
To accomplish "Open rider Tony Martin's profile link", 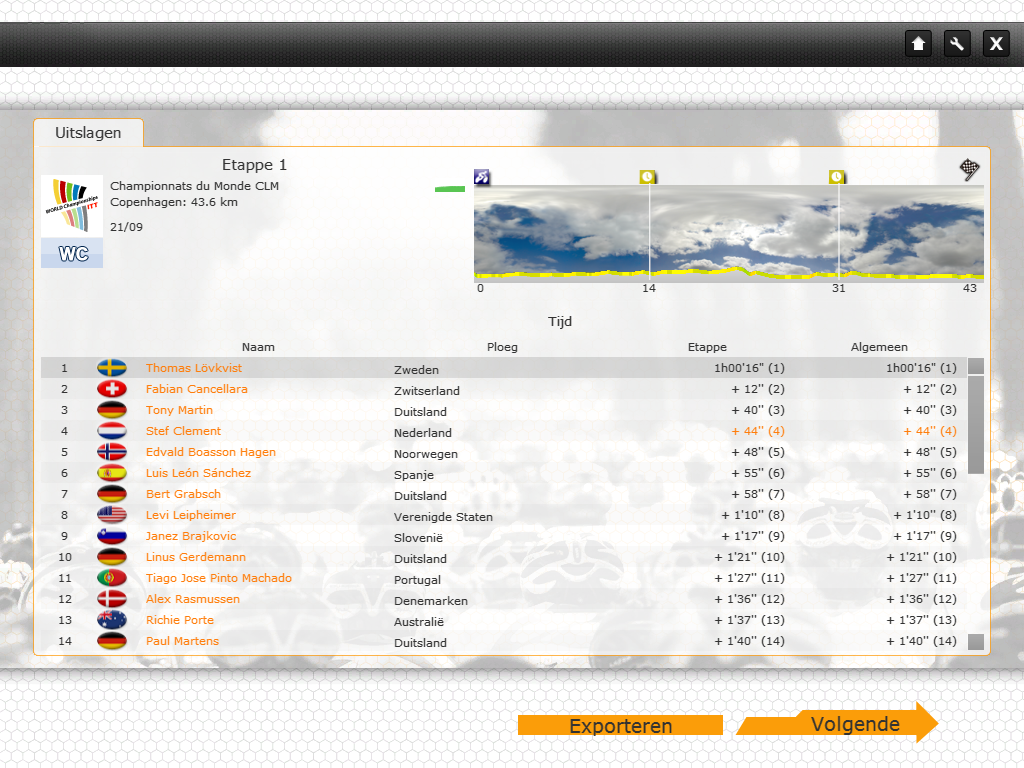I will [179, 410].
